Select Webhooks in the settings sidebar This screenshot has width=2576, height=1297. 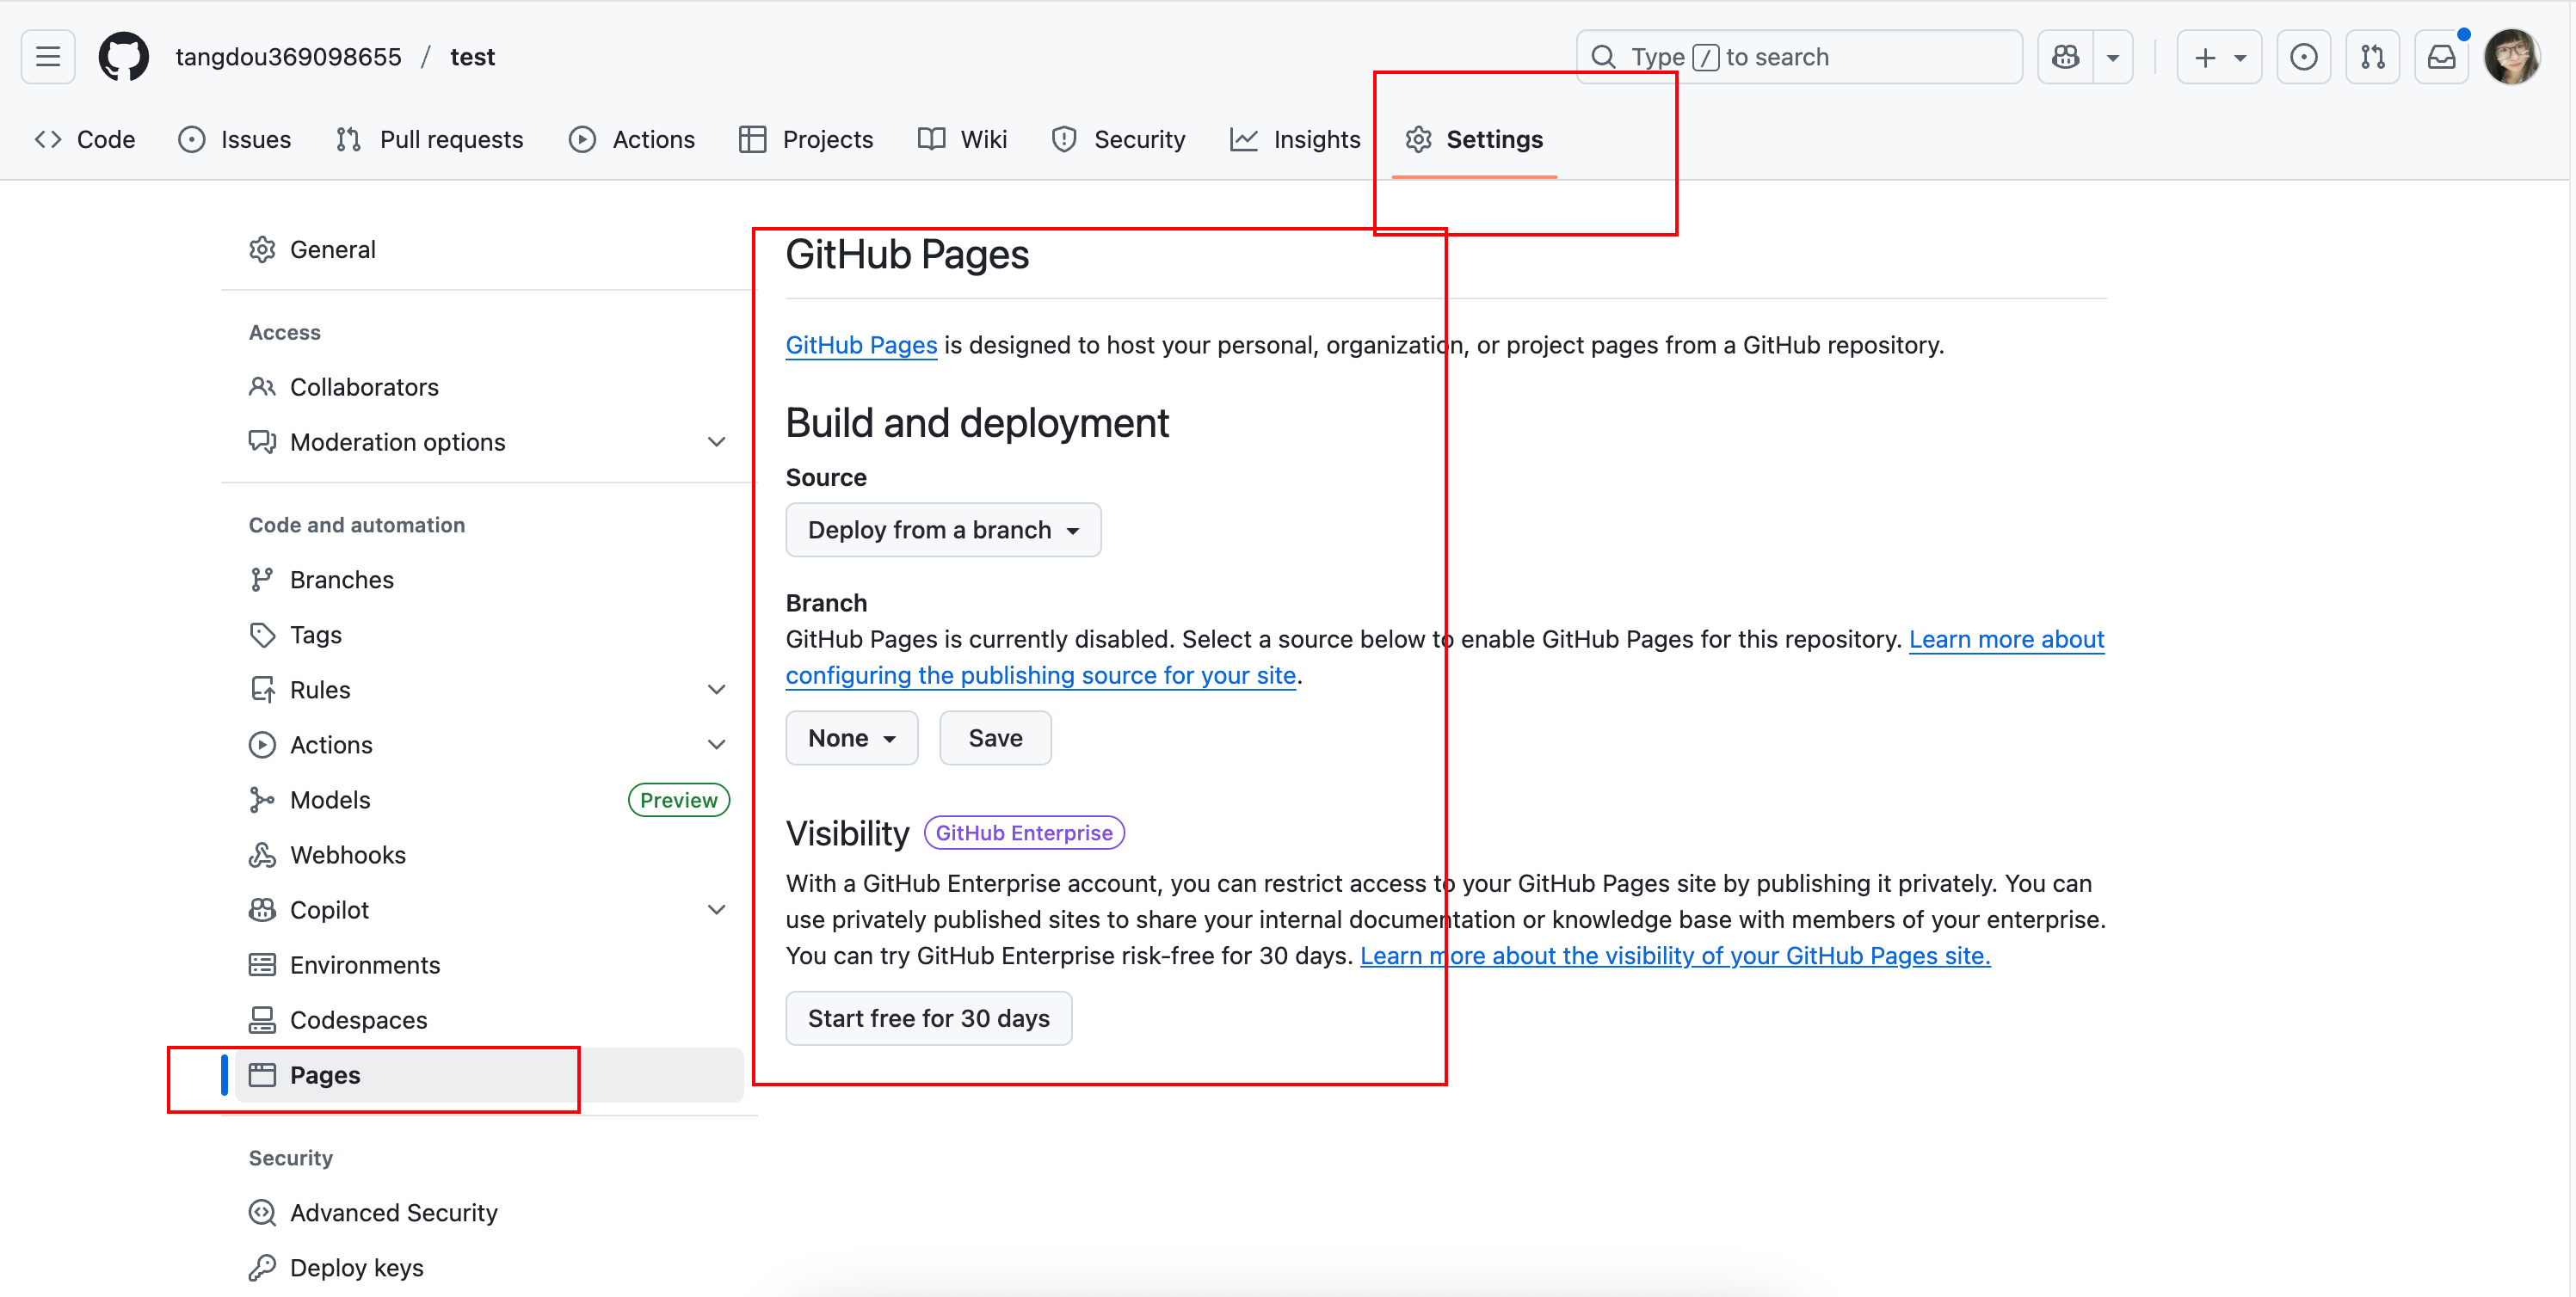coord(347,855)
